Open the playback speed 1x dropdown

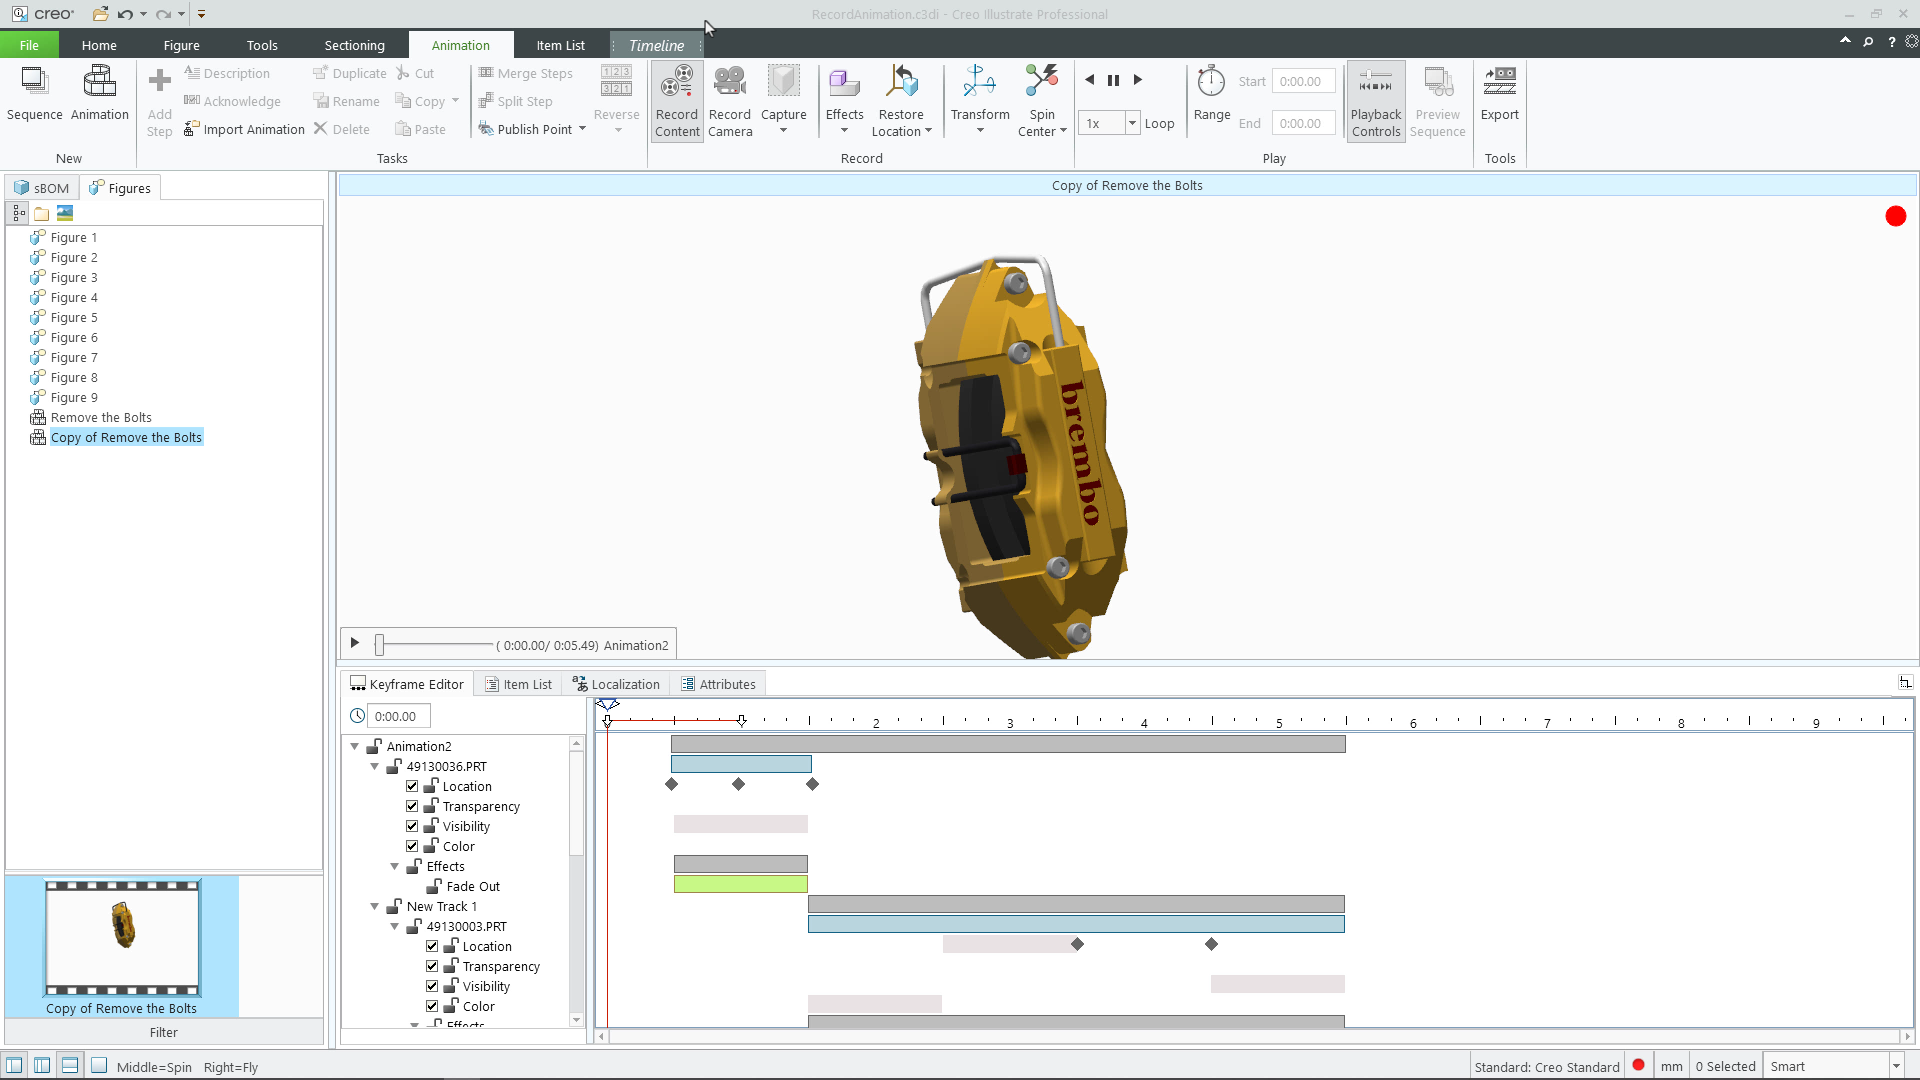1132,123
